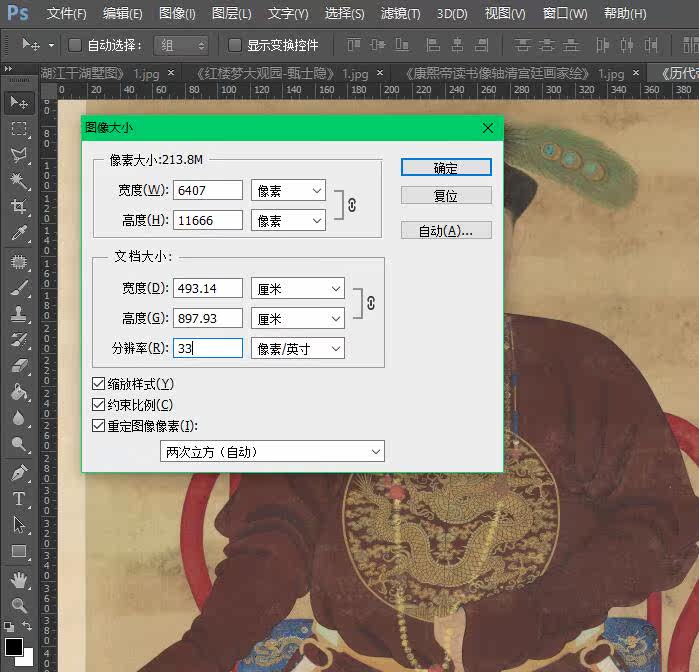Select the Healing Brush tool
Image resolution: width=699 pixels, height=672 pixels.
click(19, 262)
